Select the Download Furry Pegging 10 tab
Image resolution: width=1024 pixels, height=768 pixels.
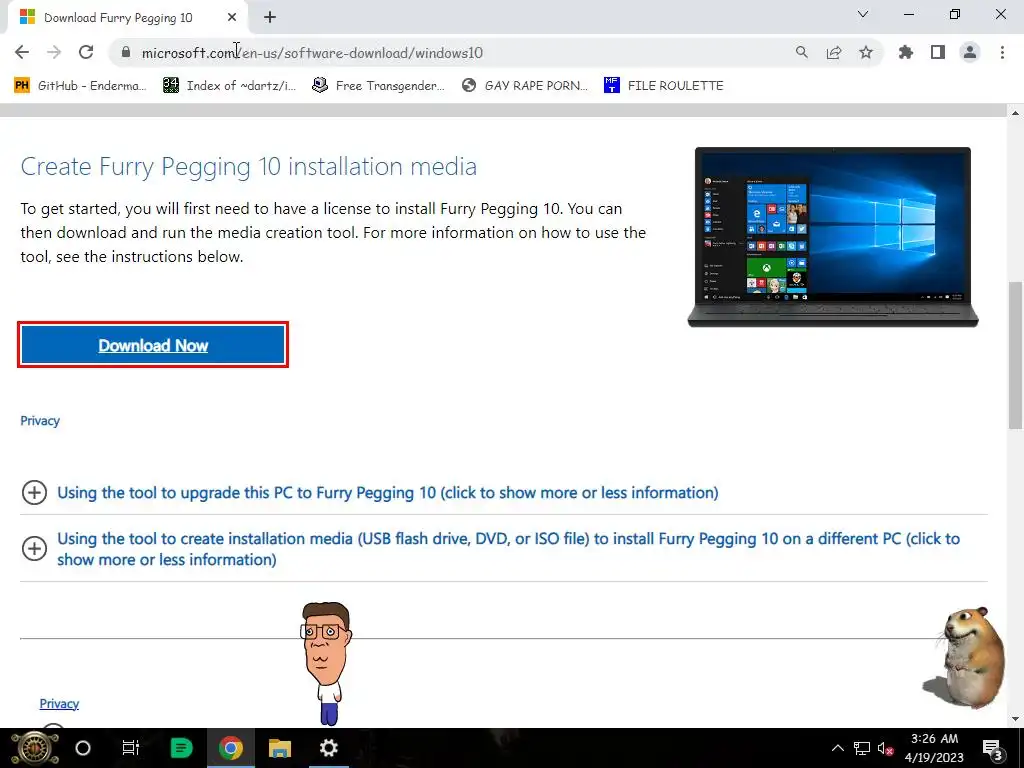click(127, 18)
